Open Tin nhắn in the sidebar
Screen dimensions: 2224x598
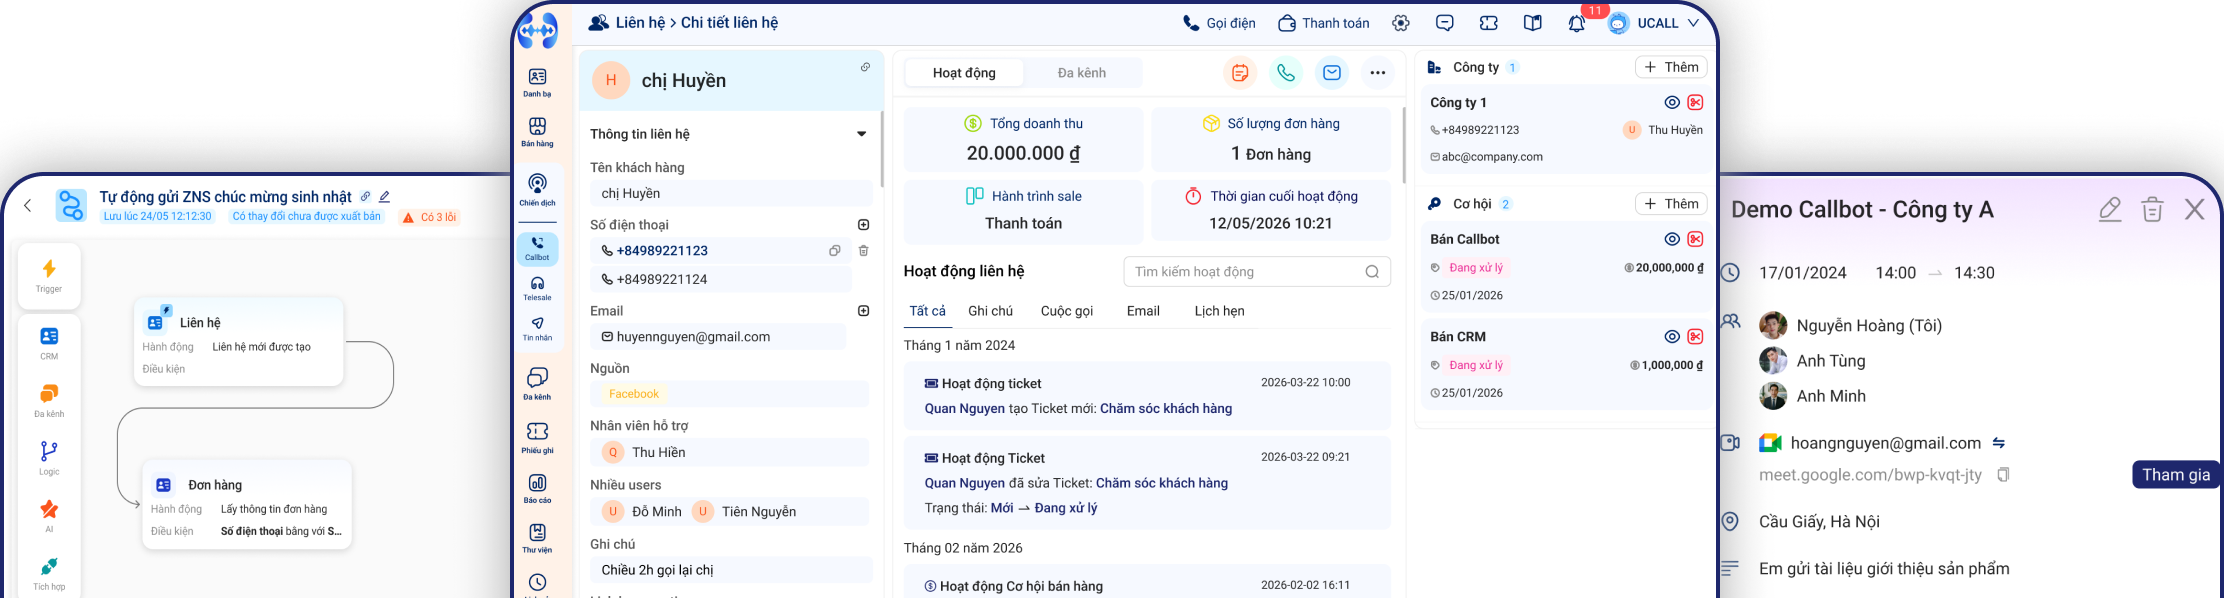(537, 329)
